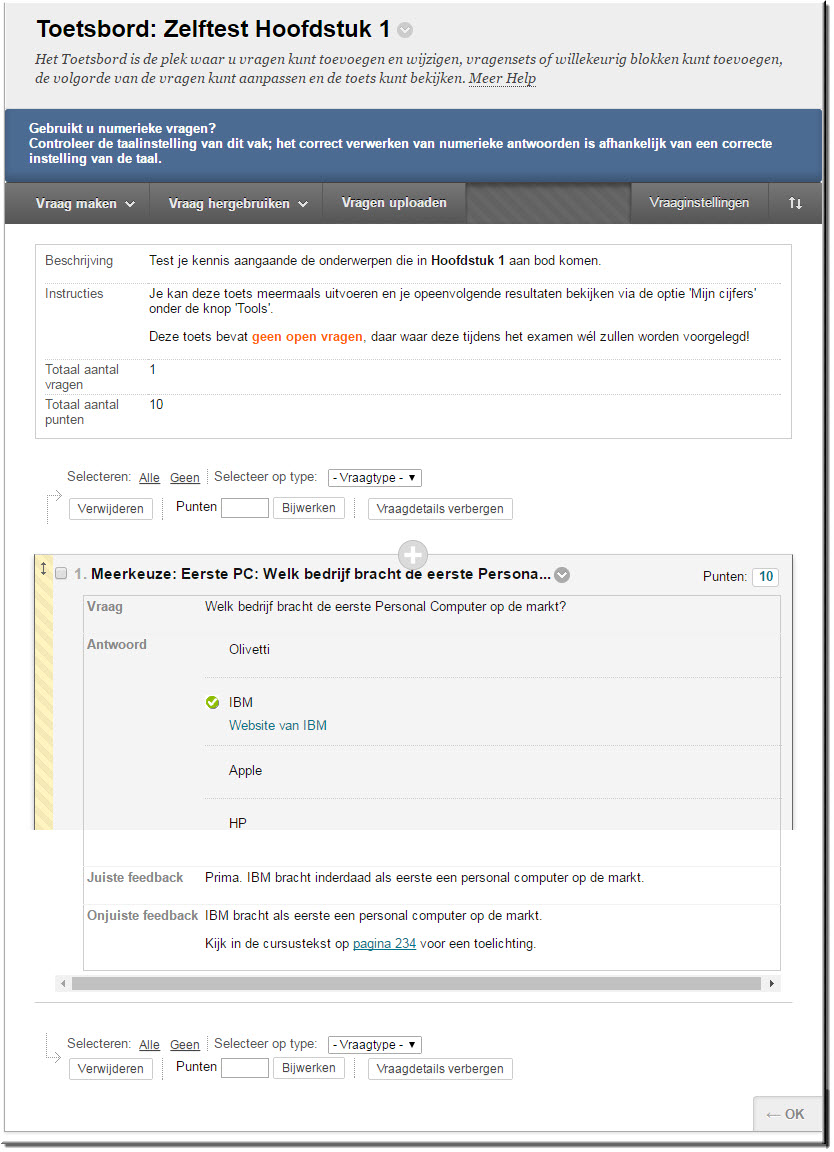Click the reorder arrows icon in toolbar

click(x=795, y=203)
